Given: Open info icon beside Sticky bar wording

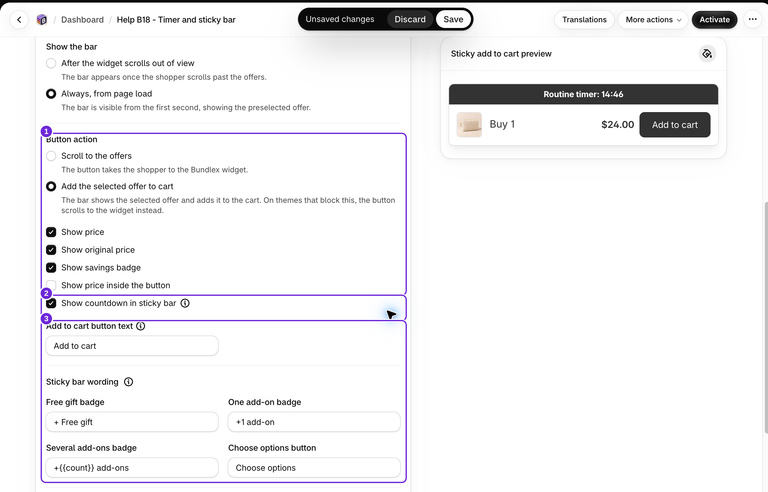Looking at the screenshot, I should [x=128, y=382].
